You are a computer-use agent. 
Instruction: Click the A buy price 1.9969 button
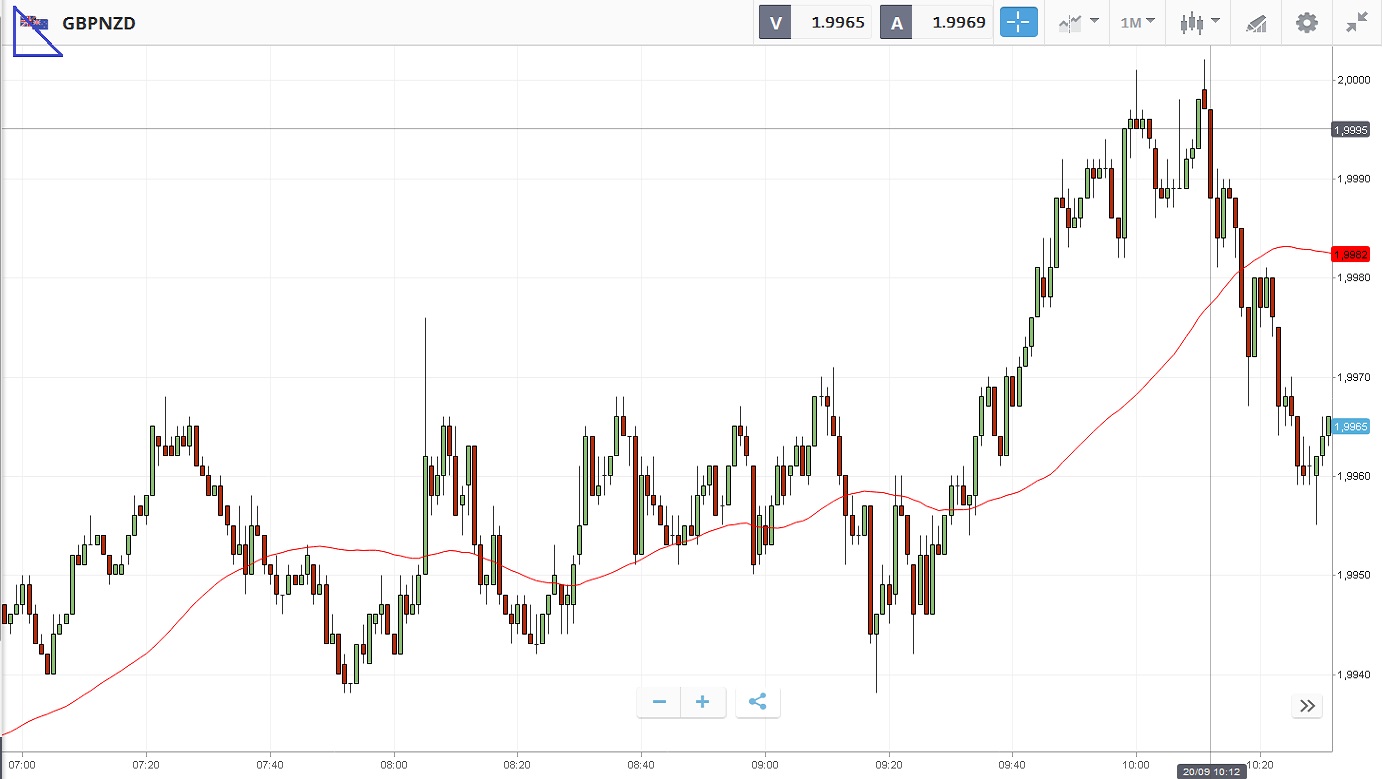tap(936, 22)
